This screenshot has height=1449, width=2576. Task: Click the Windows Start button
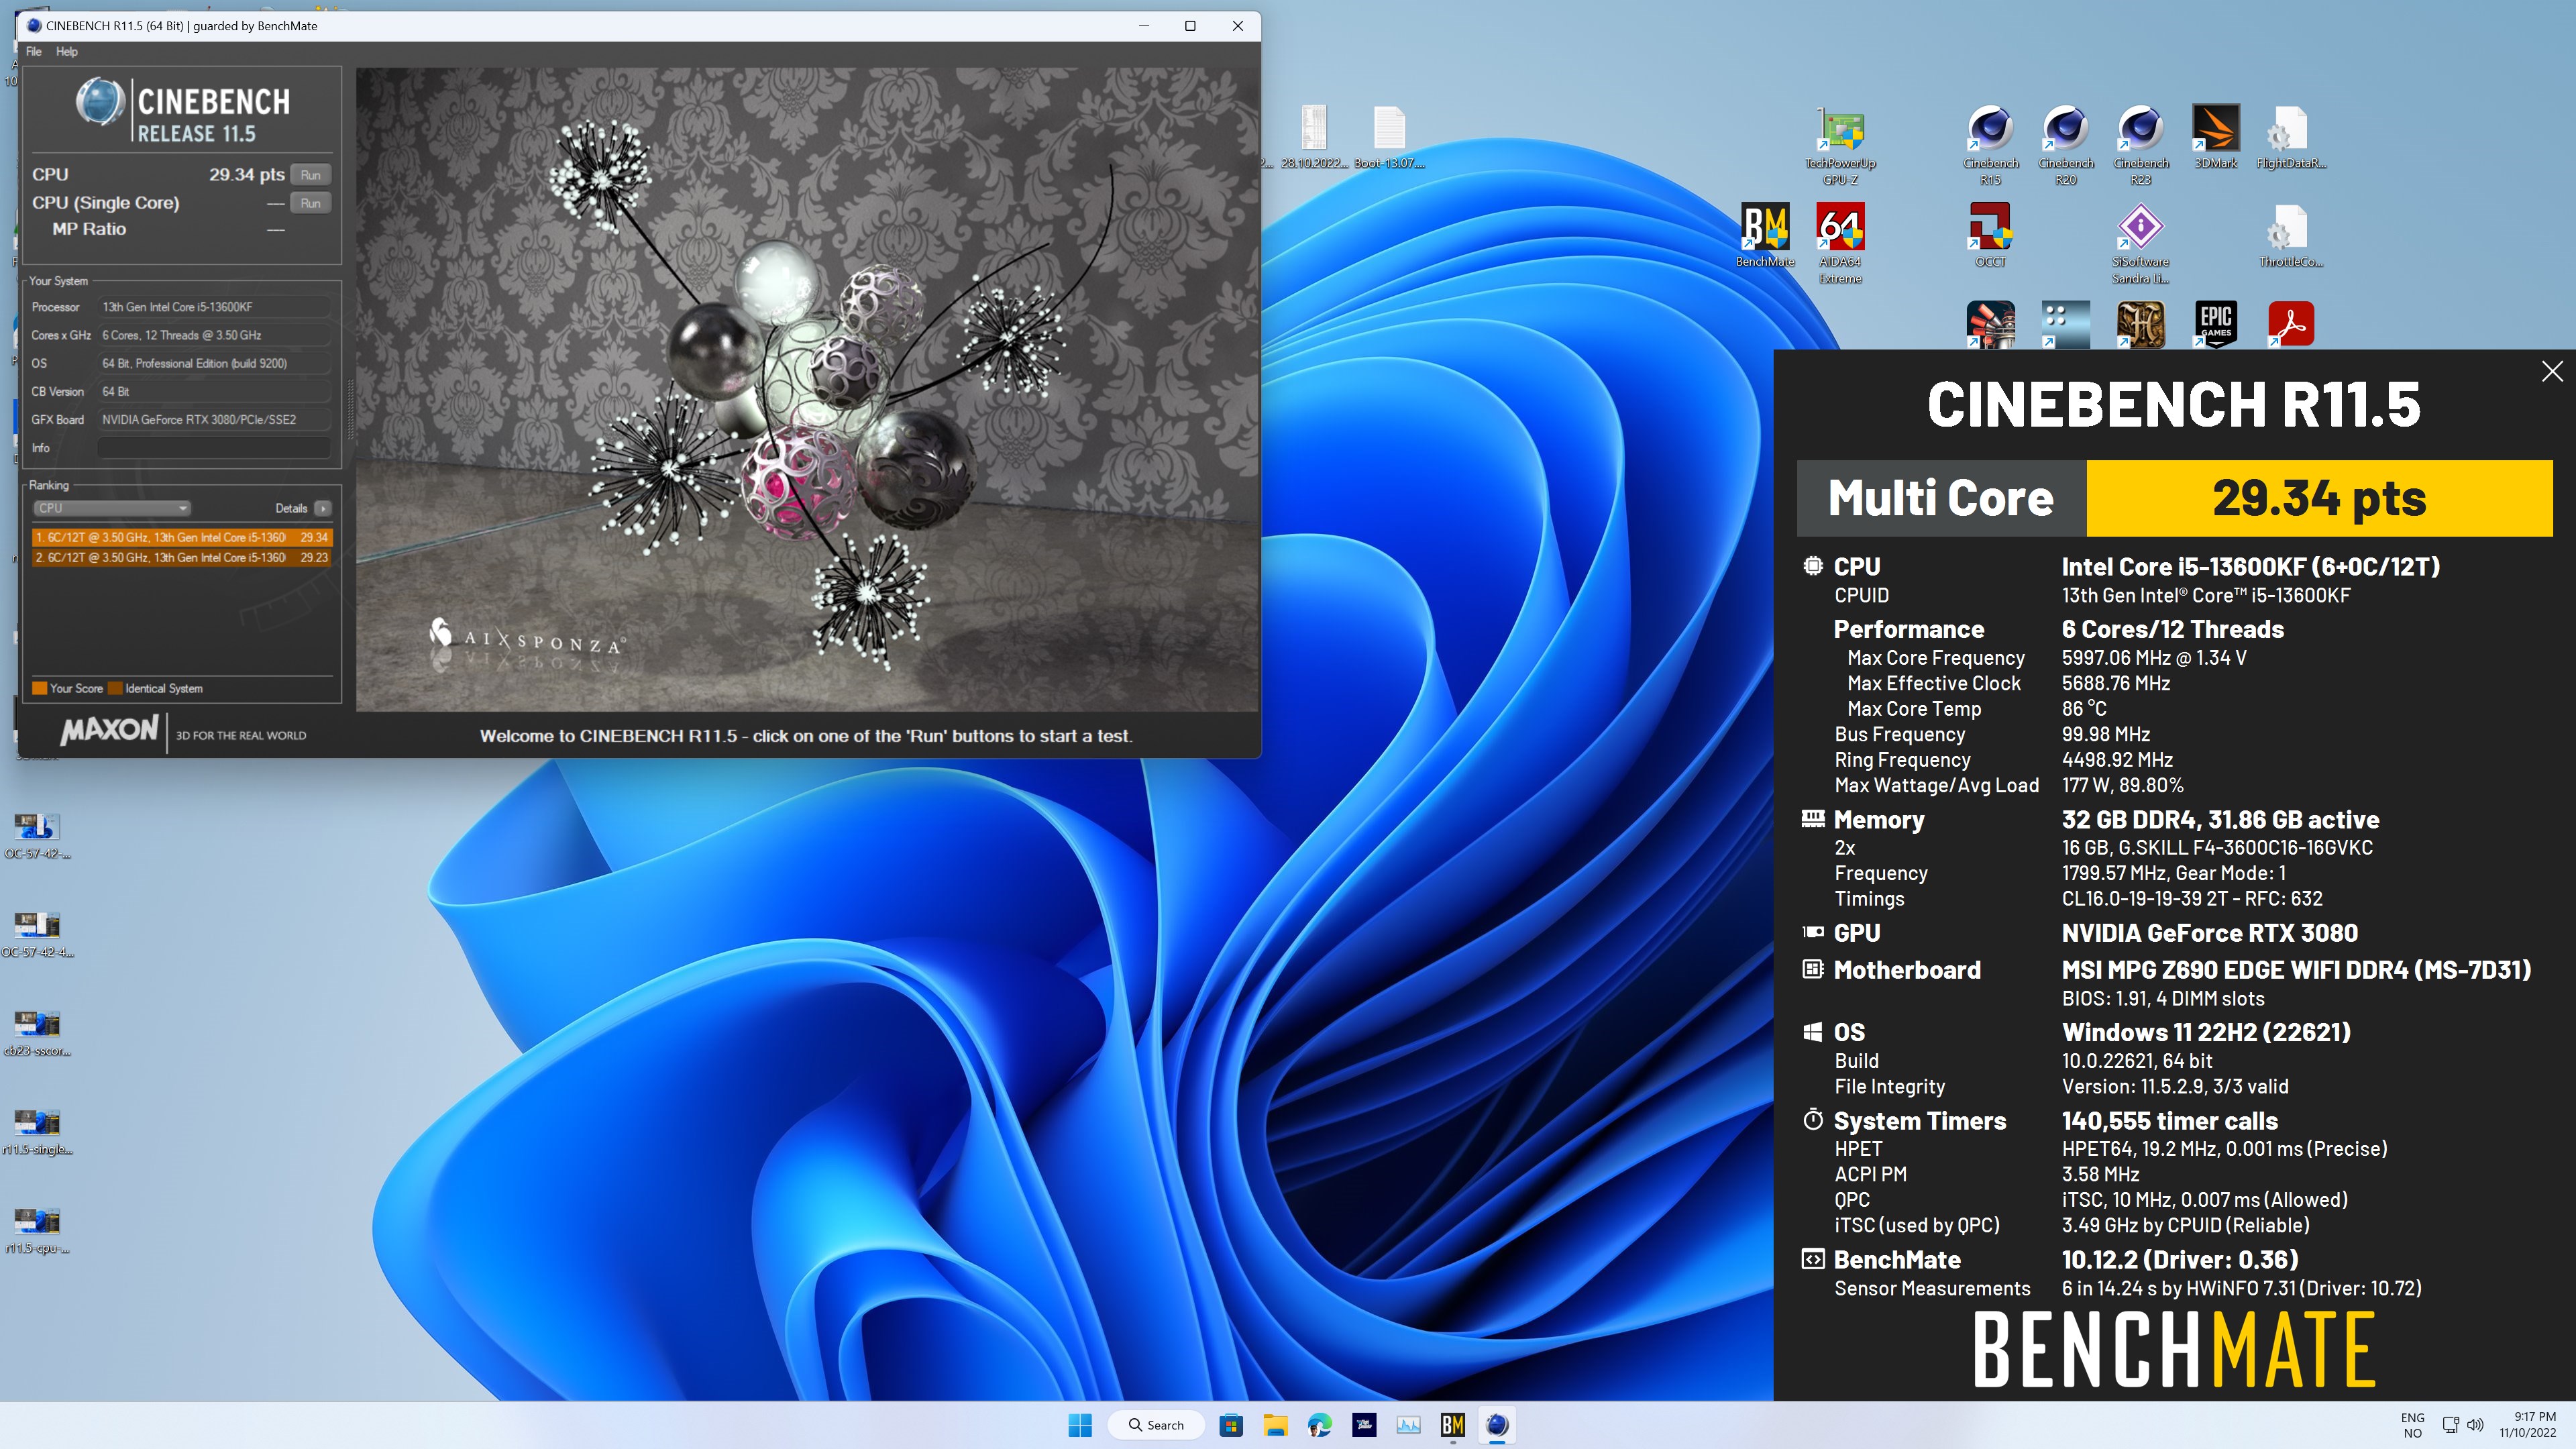1080,1425
